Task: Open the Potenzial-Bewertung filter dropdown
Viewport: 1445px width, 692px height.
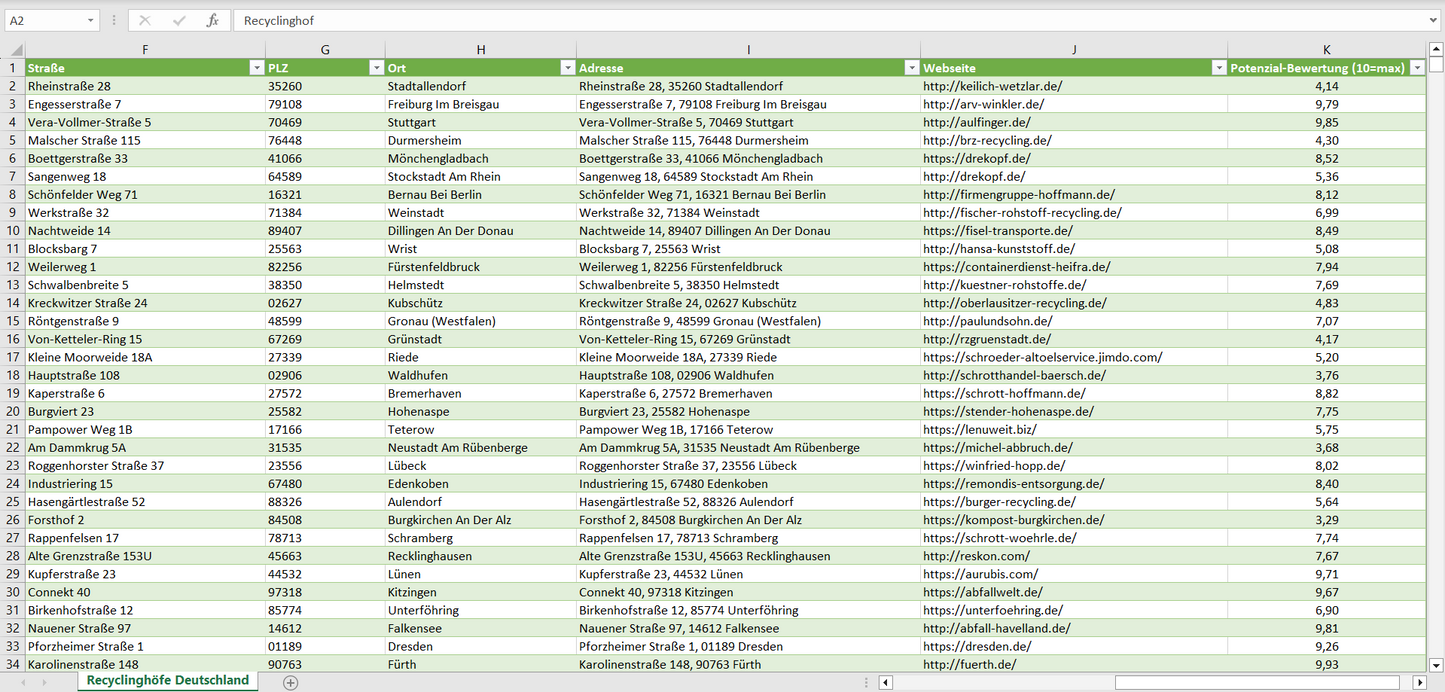Action: 1416,68
